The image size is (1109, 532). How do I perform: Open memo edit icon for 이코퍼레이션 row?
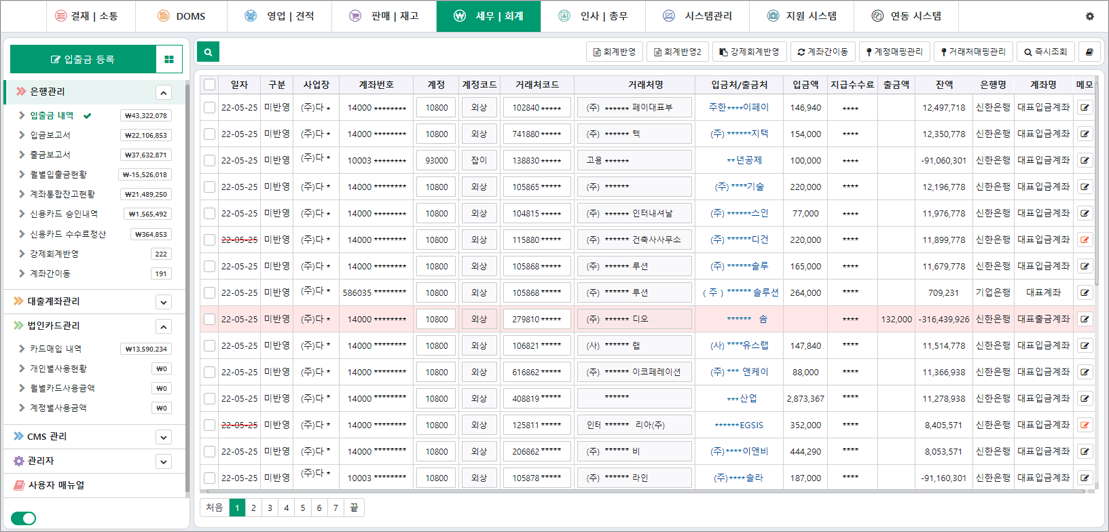1084,372
